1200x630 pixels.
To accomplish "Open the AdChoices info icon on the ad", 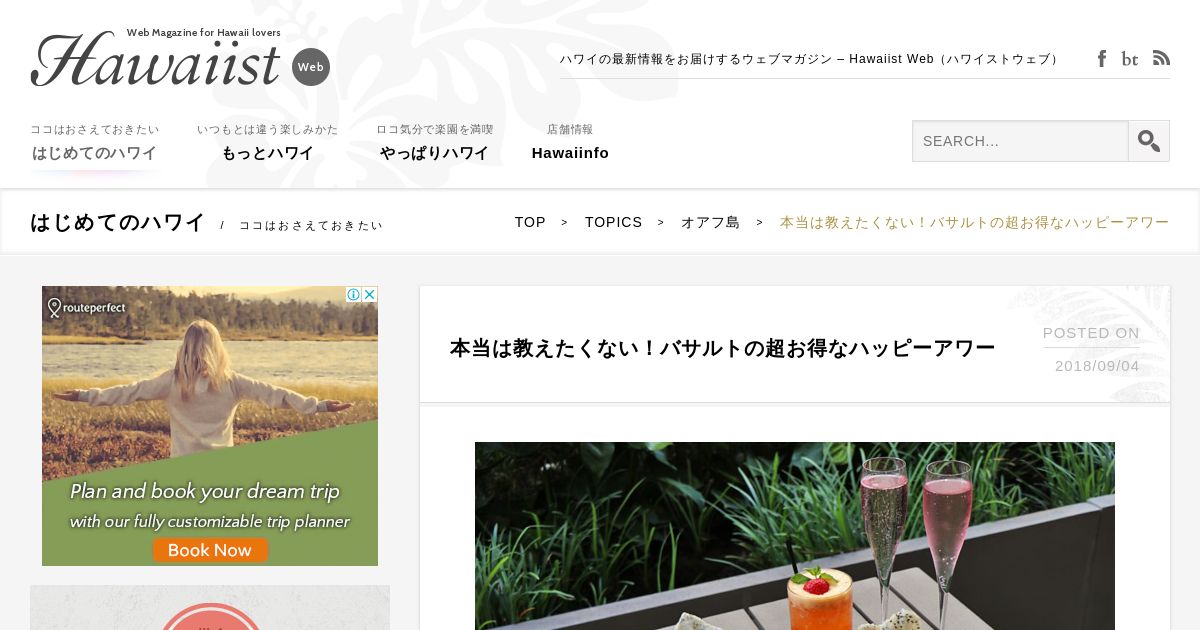I will [x=353, y=294].
